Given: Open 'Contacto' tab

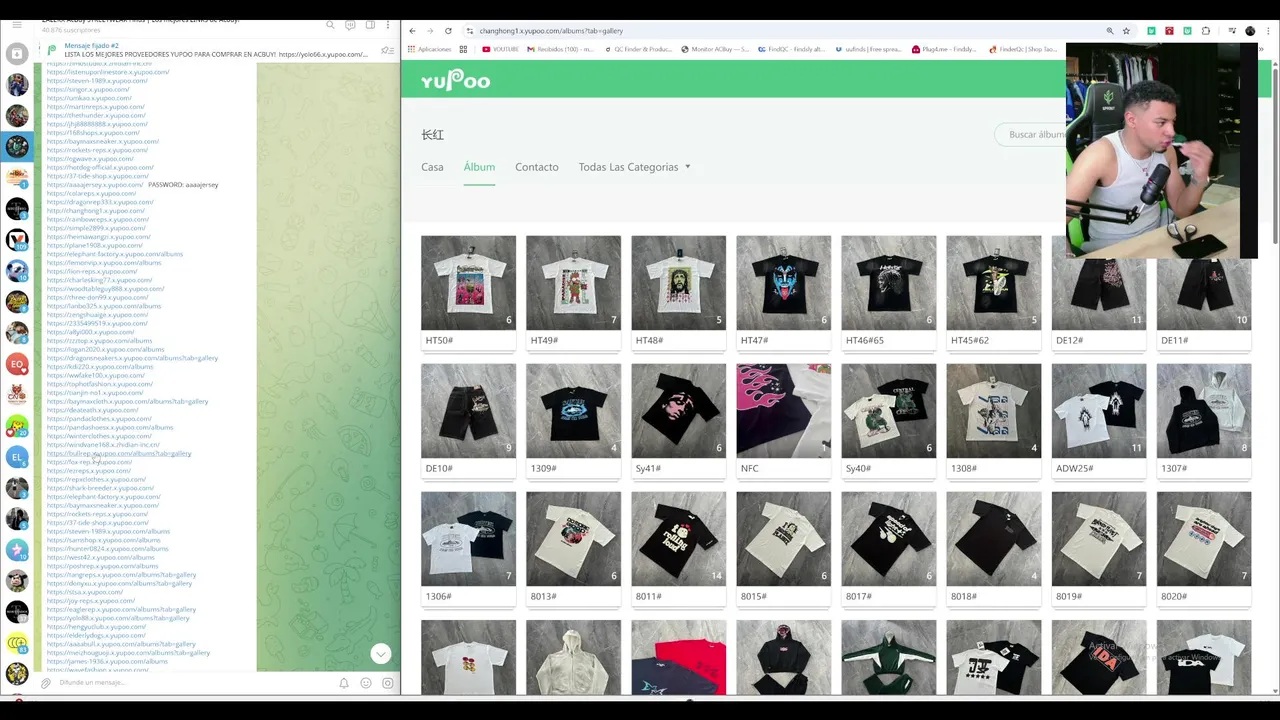Looking at the screenshot, I should click(537, 167).
